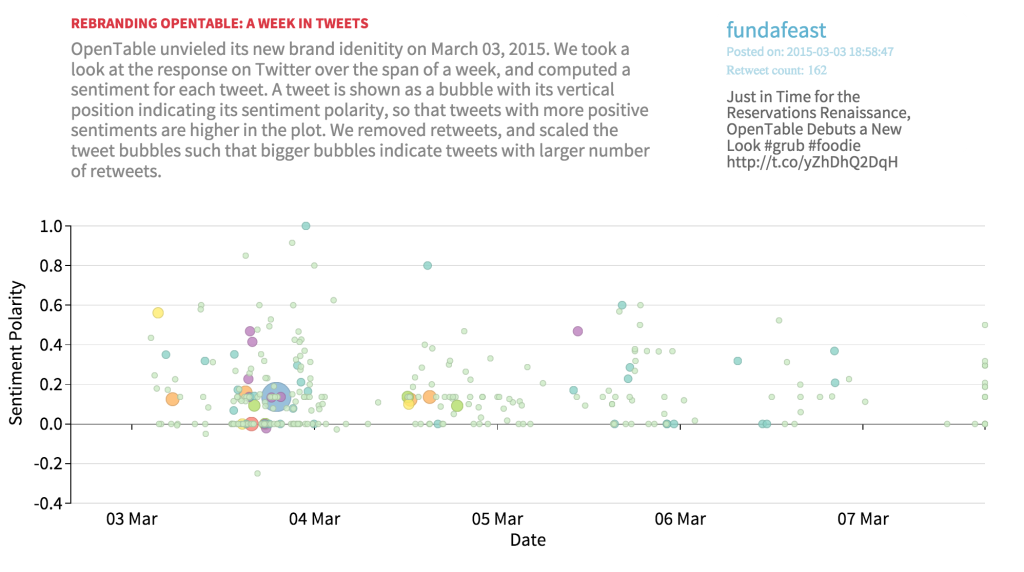Click the teal bubble at 0.6 on 05 Mar

click(x=622, y=305)
